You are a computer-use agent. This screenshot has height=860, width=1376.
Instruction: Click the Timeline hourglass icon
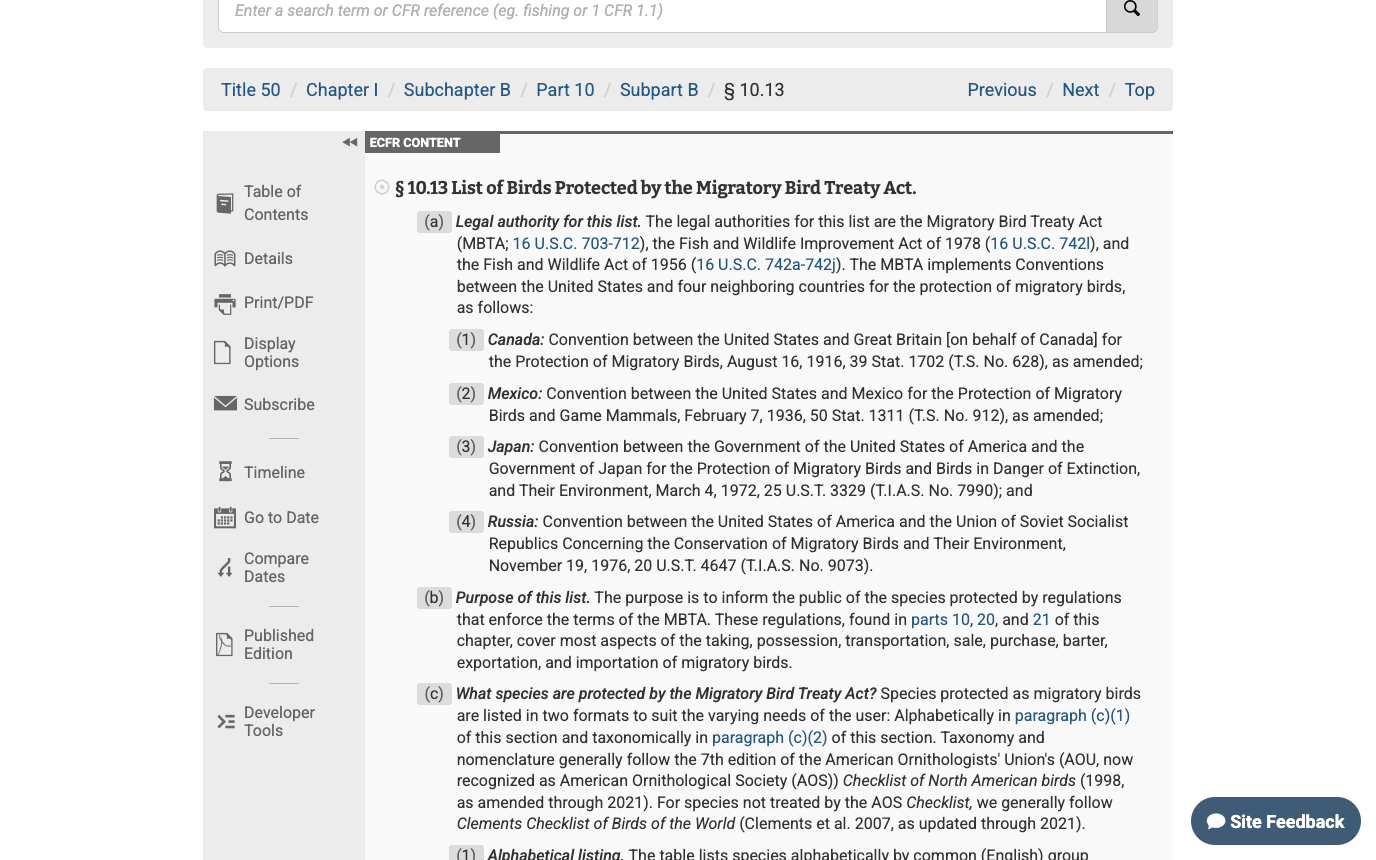point(225,472)
